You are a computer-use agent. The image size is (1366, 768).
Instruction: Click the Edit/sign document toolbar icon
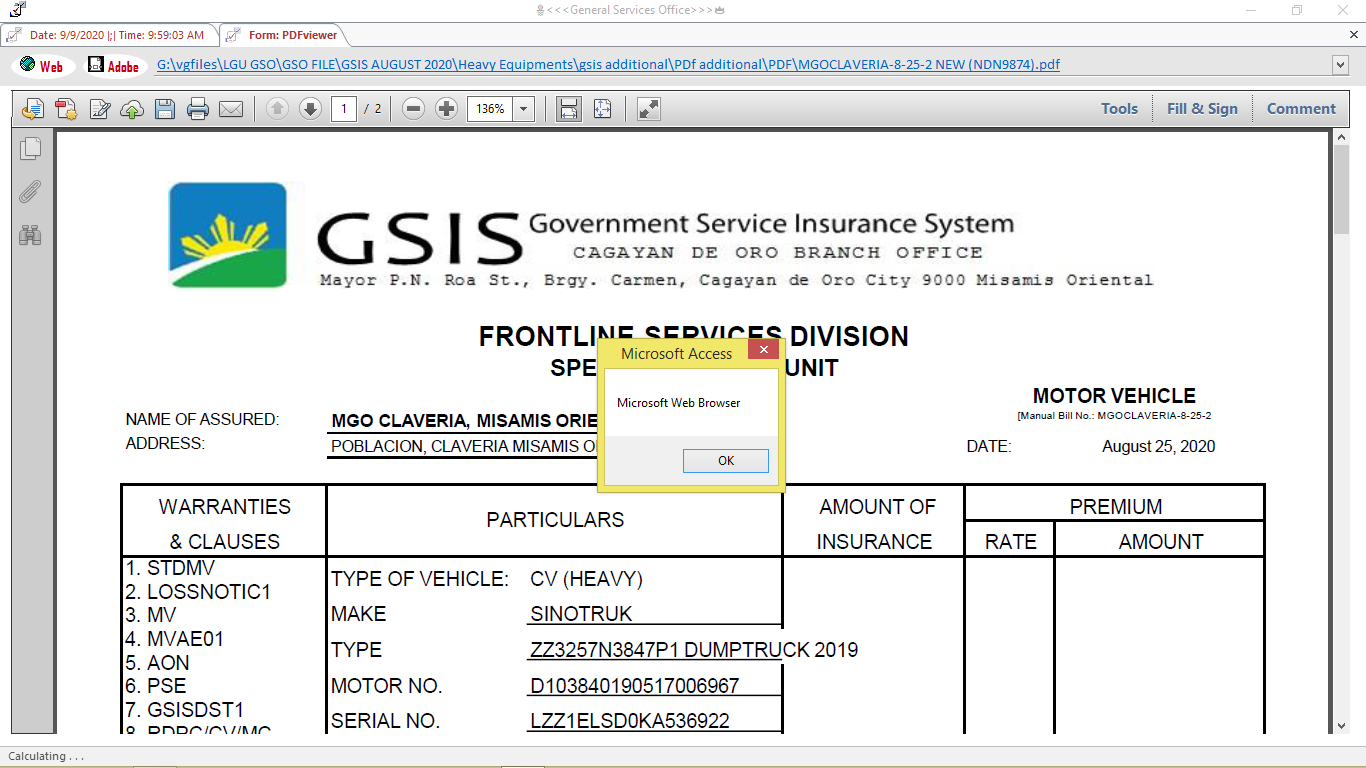point(99,109)
